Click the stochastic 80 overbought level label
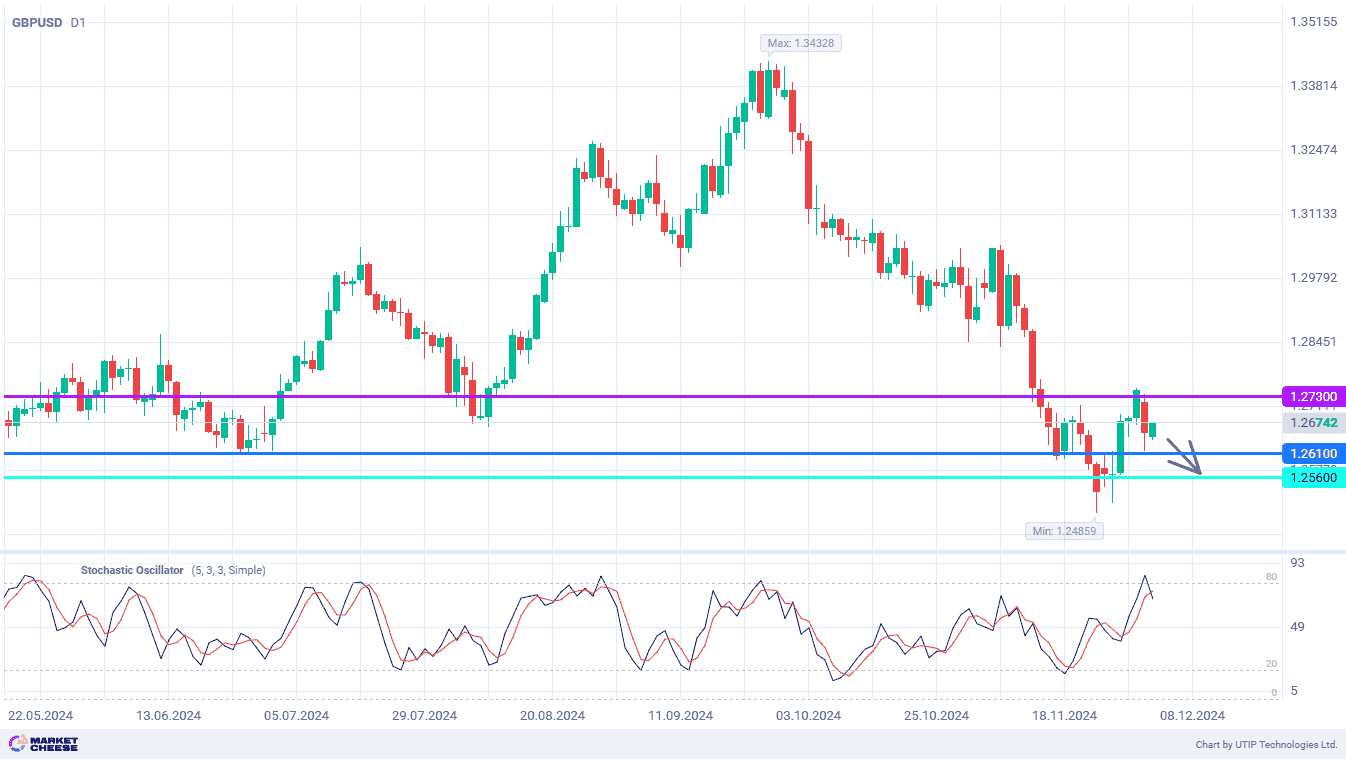The height and width of the screenshot is (759, 1346). coord(1272,577)
